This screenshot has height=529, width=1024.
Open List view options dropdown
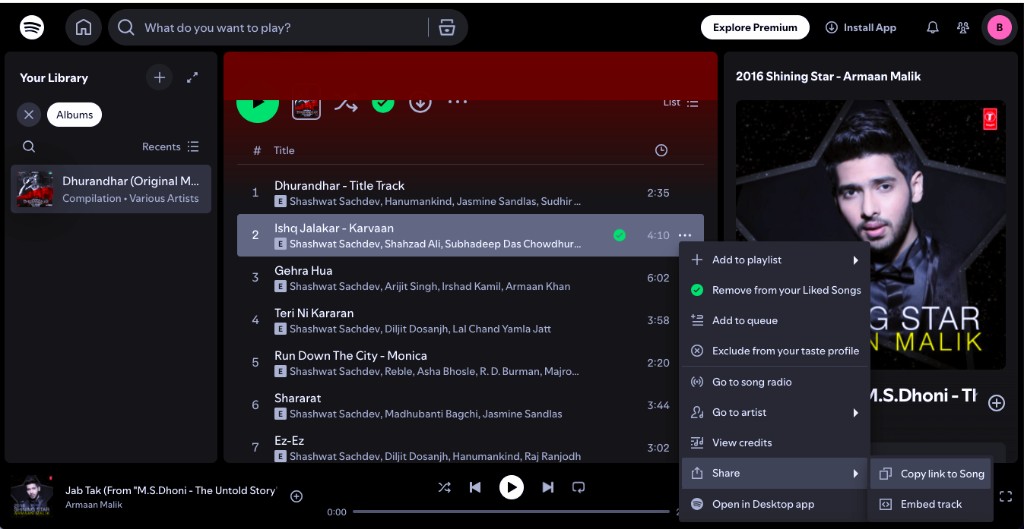tap(681, 103)
